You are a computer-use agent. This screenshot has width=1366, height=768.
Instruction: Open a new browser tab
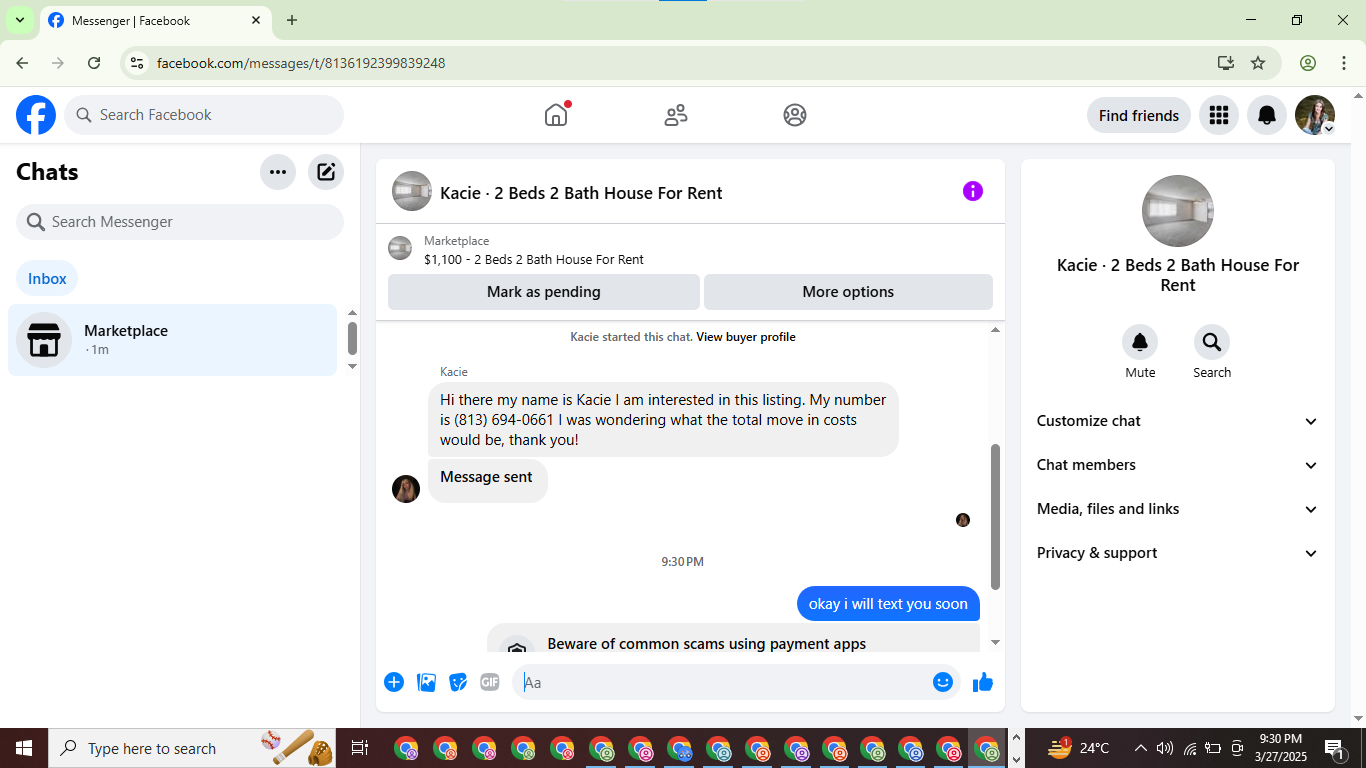click(x=292, y=20)
